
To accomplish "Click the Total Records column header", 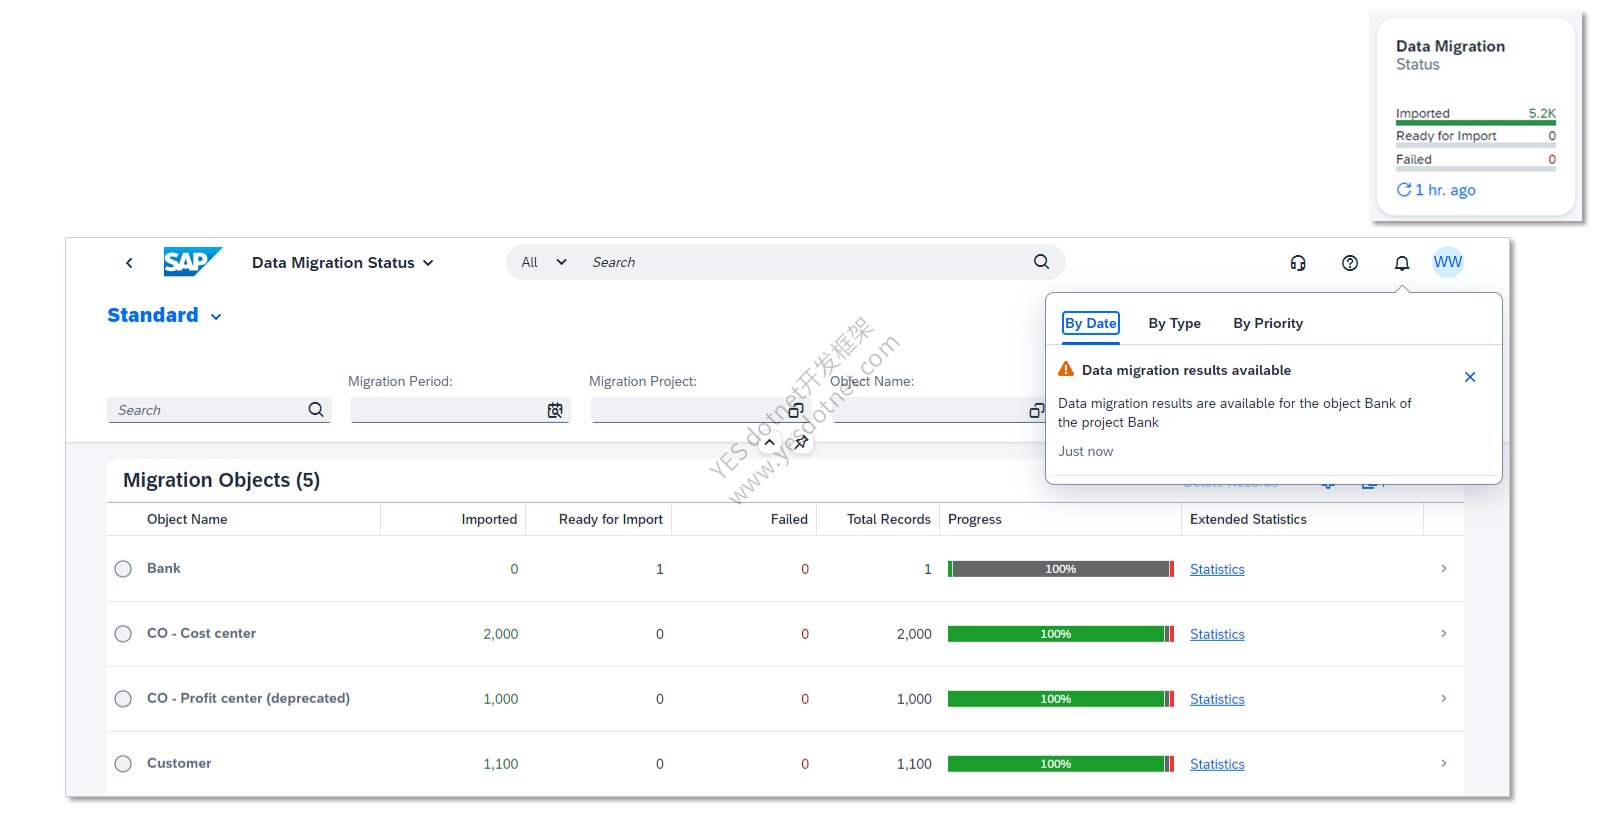I will point(889,519).
